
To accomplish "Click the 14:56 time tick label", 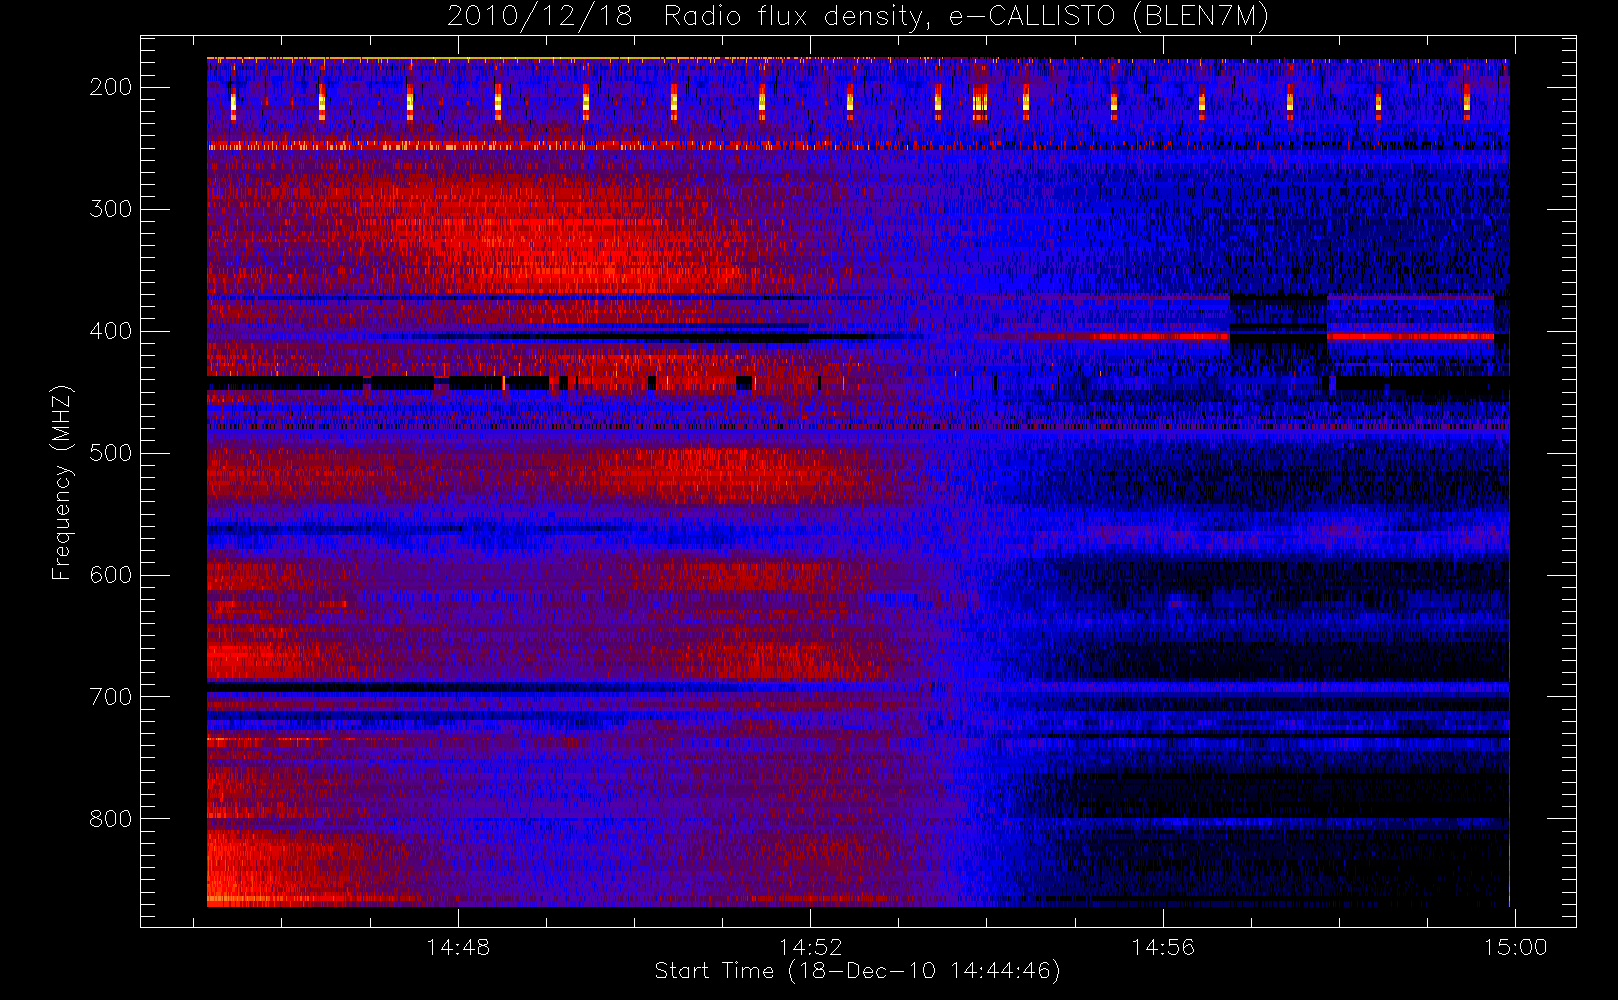I will 1163,947.
